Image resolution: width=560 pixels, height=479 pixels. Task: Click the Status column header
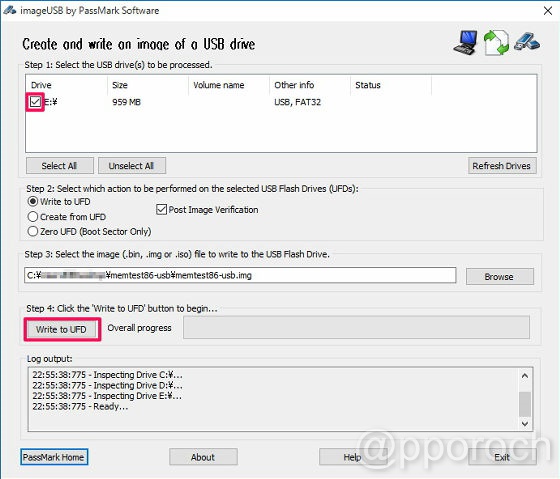(x=391, y=85)
